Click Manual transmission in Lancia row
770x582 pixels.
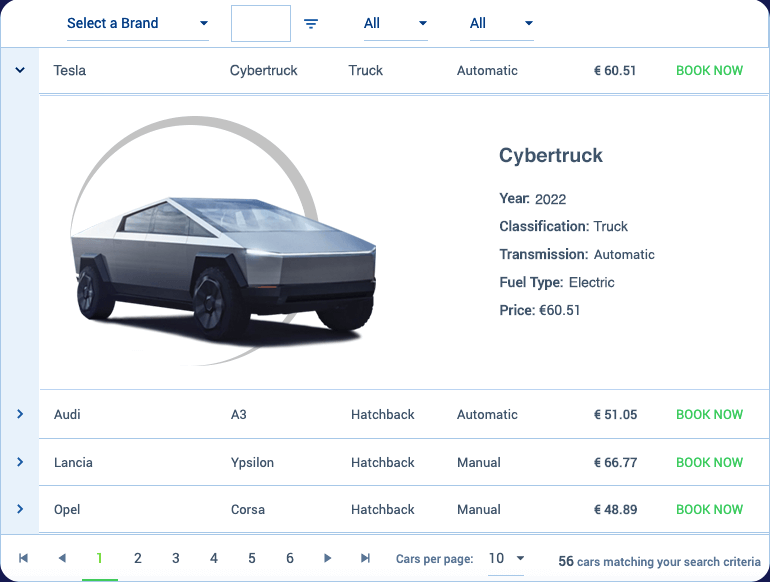(479, 463)
